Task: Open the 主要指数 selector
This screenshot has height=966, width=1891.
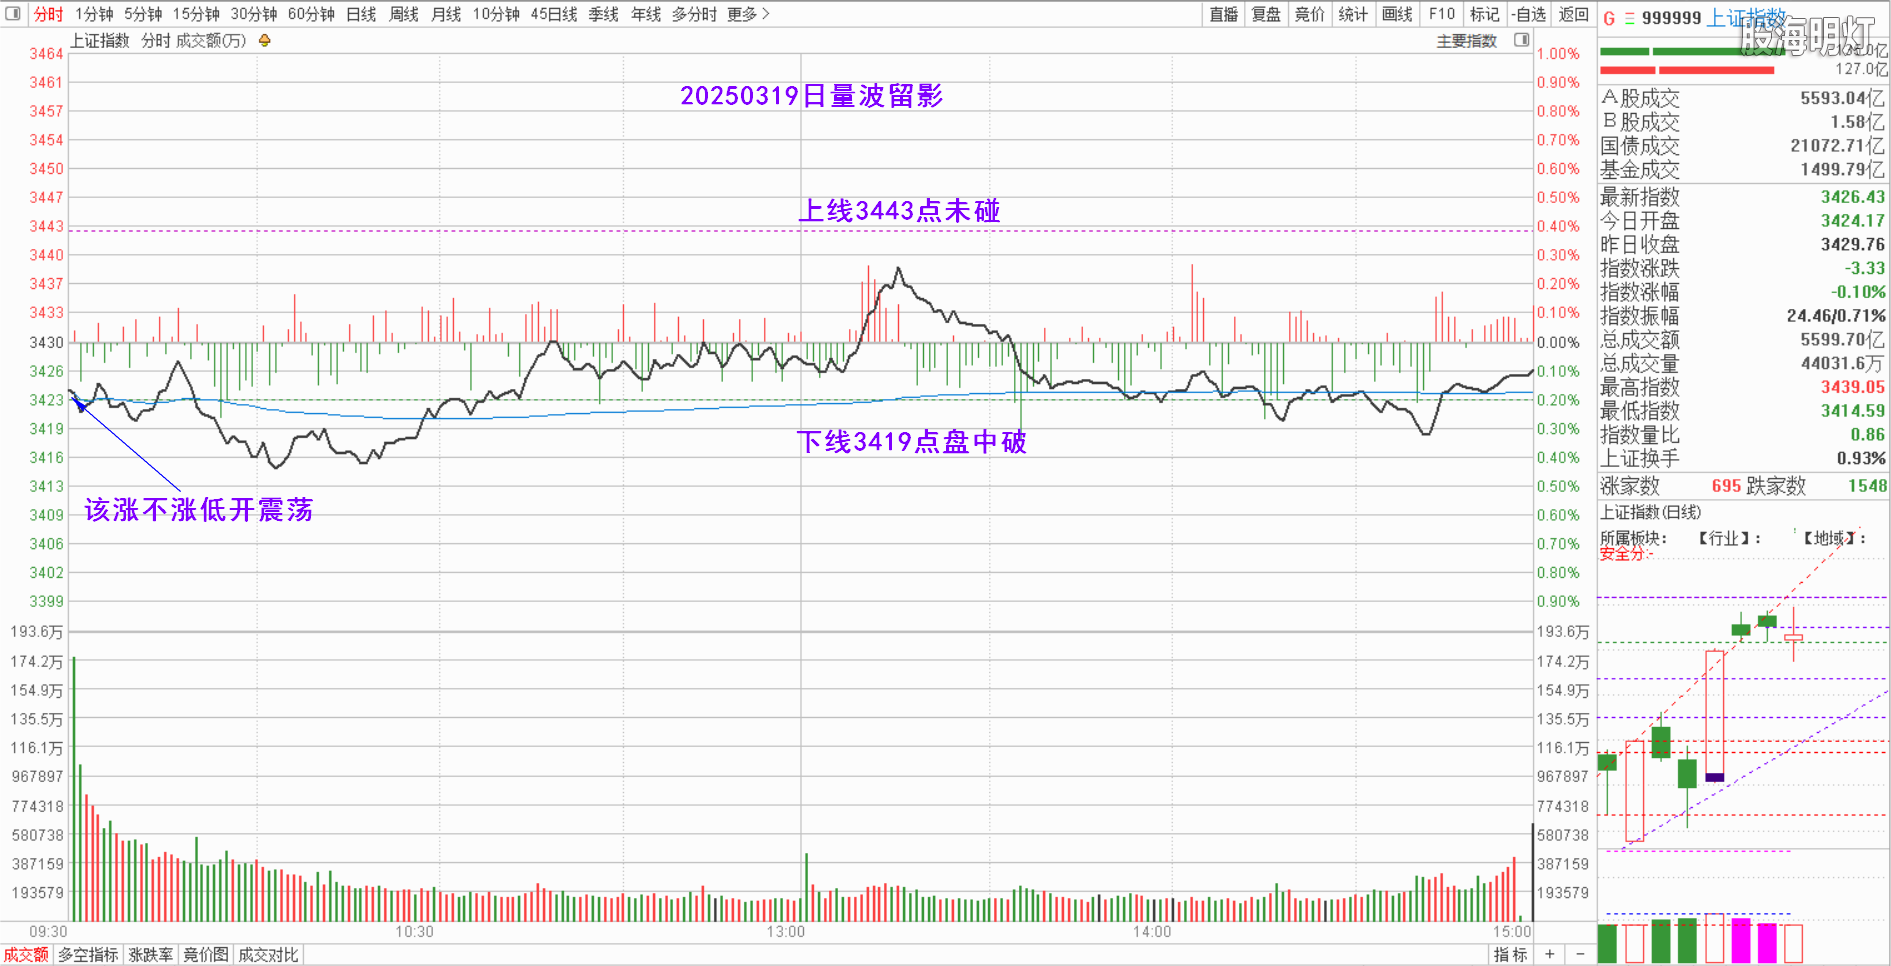Action: click(1467, 41)
